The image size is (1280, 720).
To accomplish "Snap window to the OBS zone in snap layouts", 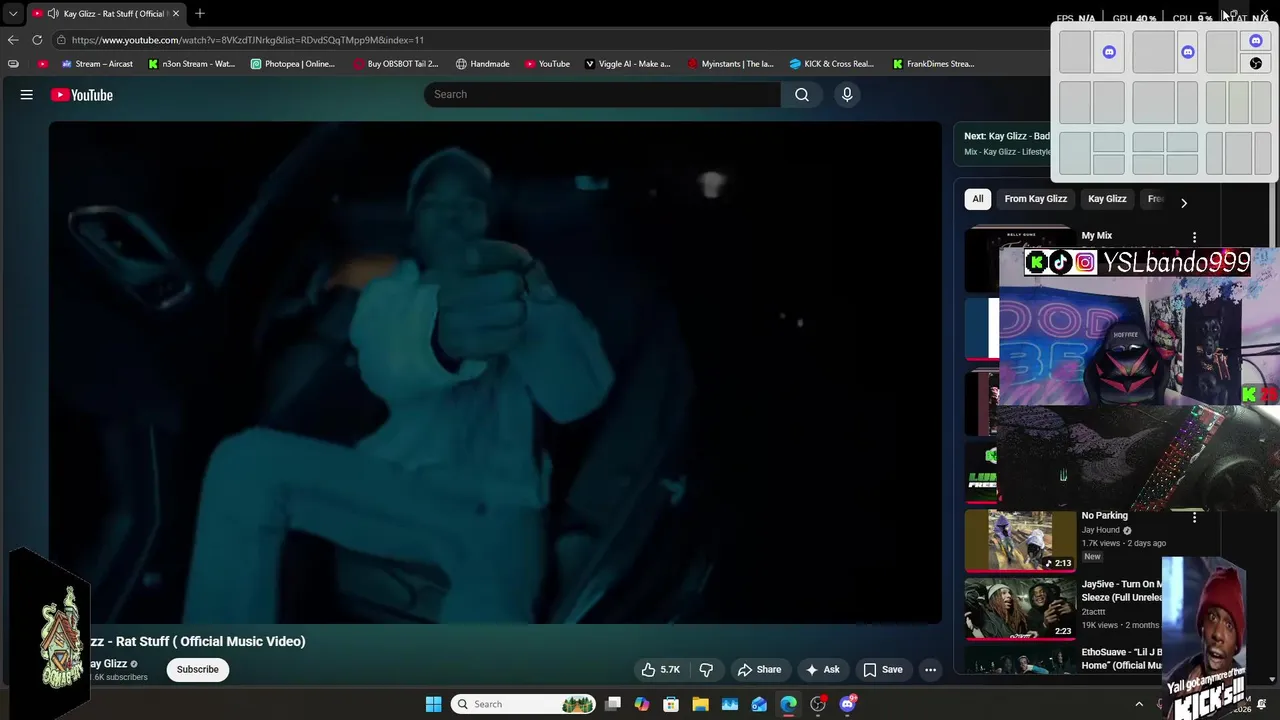I will tap(1256, 63).
